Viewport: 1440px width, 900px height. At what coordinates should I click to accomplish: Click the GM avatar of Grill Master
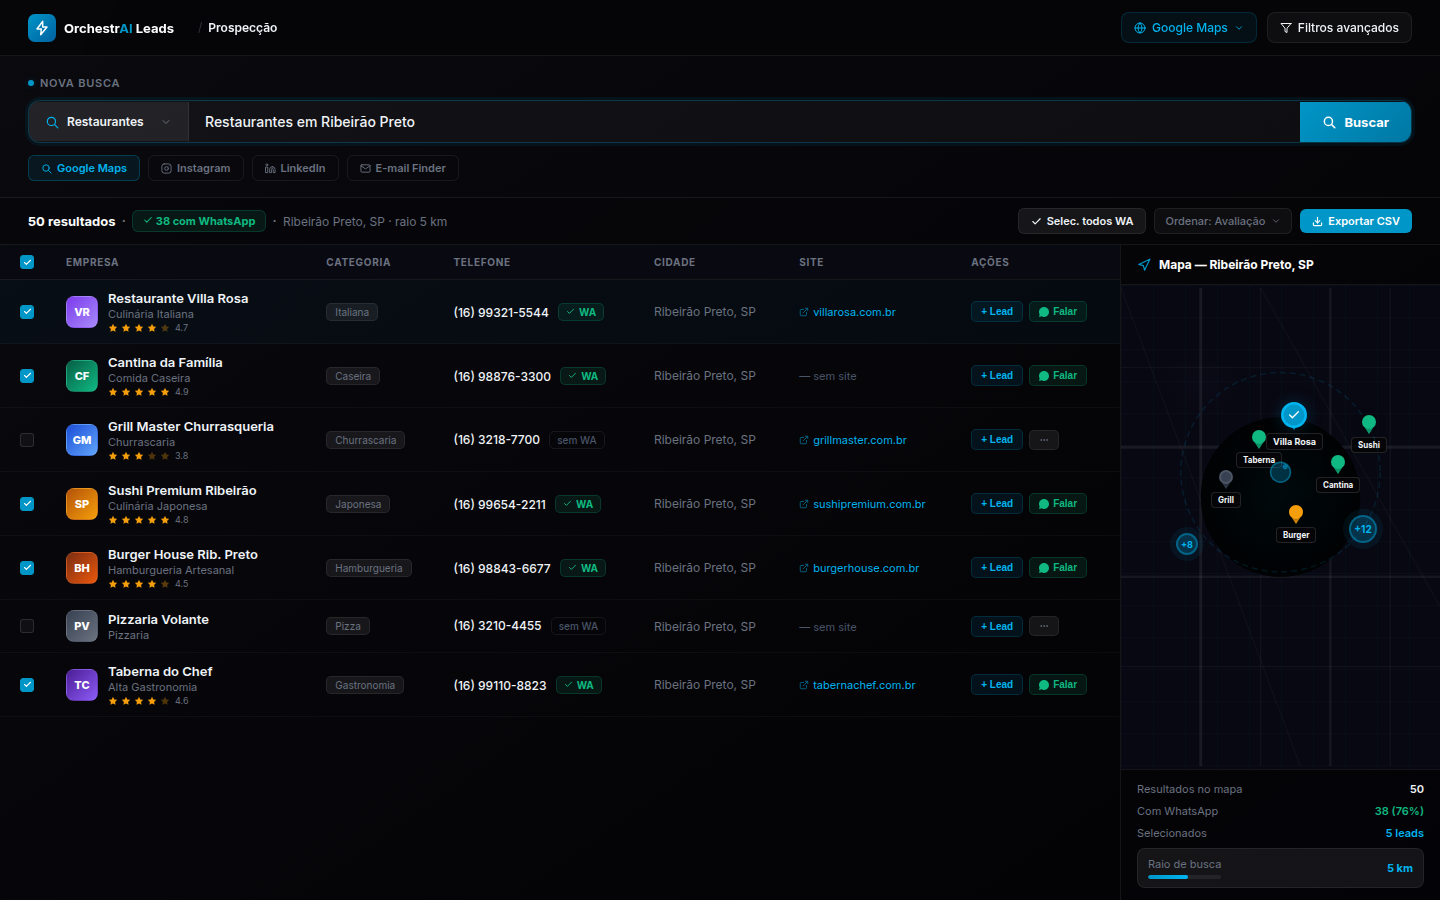(x=82, y=440)
